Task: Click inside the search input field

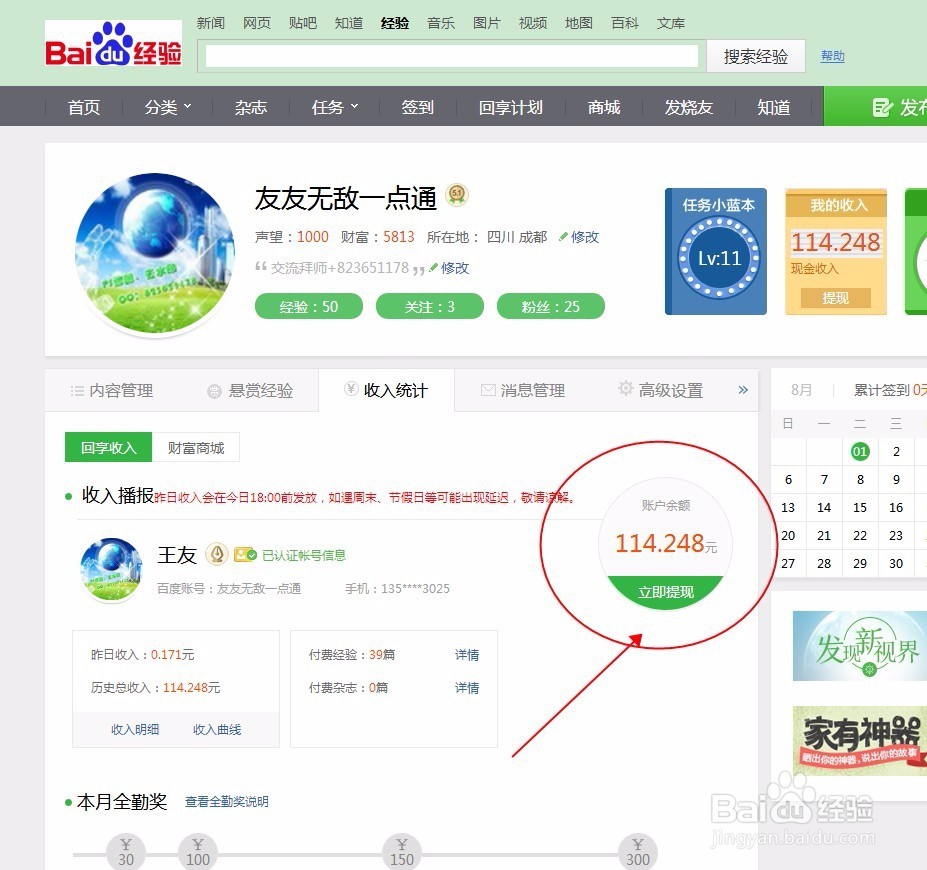Action: (450, 56)
